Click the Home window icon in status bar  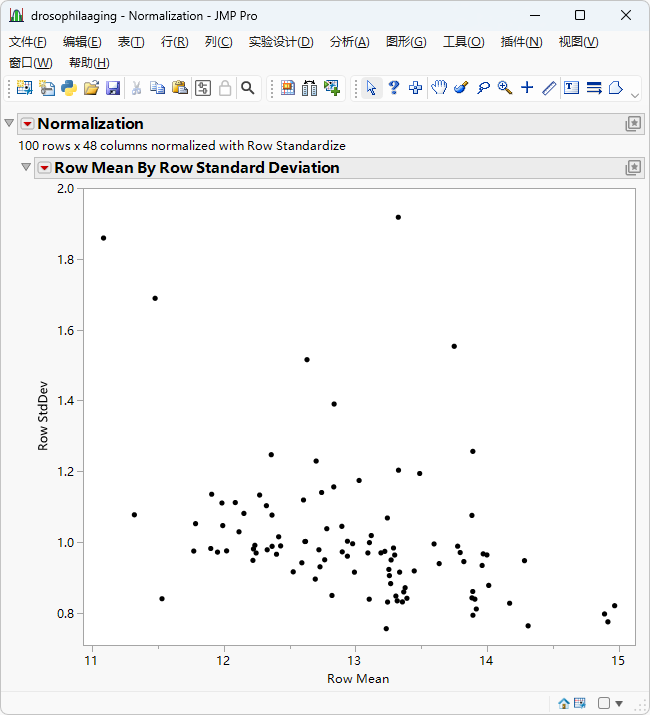point(564,704)
